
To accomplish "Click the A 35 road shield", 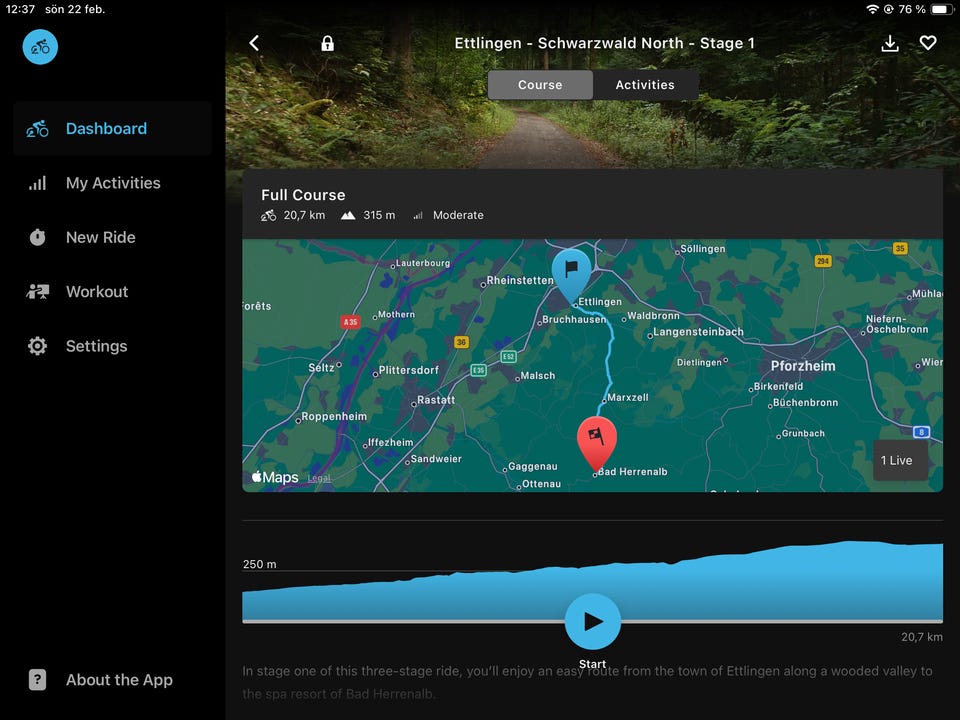I will [350, 322].
